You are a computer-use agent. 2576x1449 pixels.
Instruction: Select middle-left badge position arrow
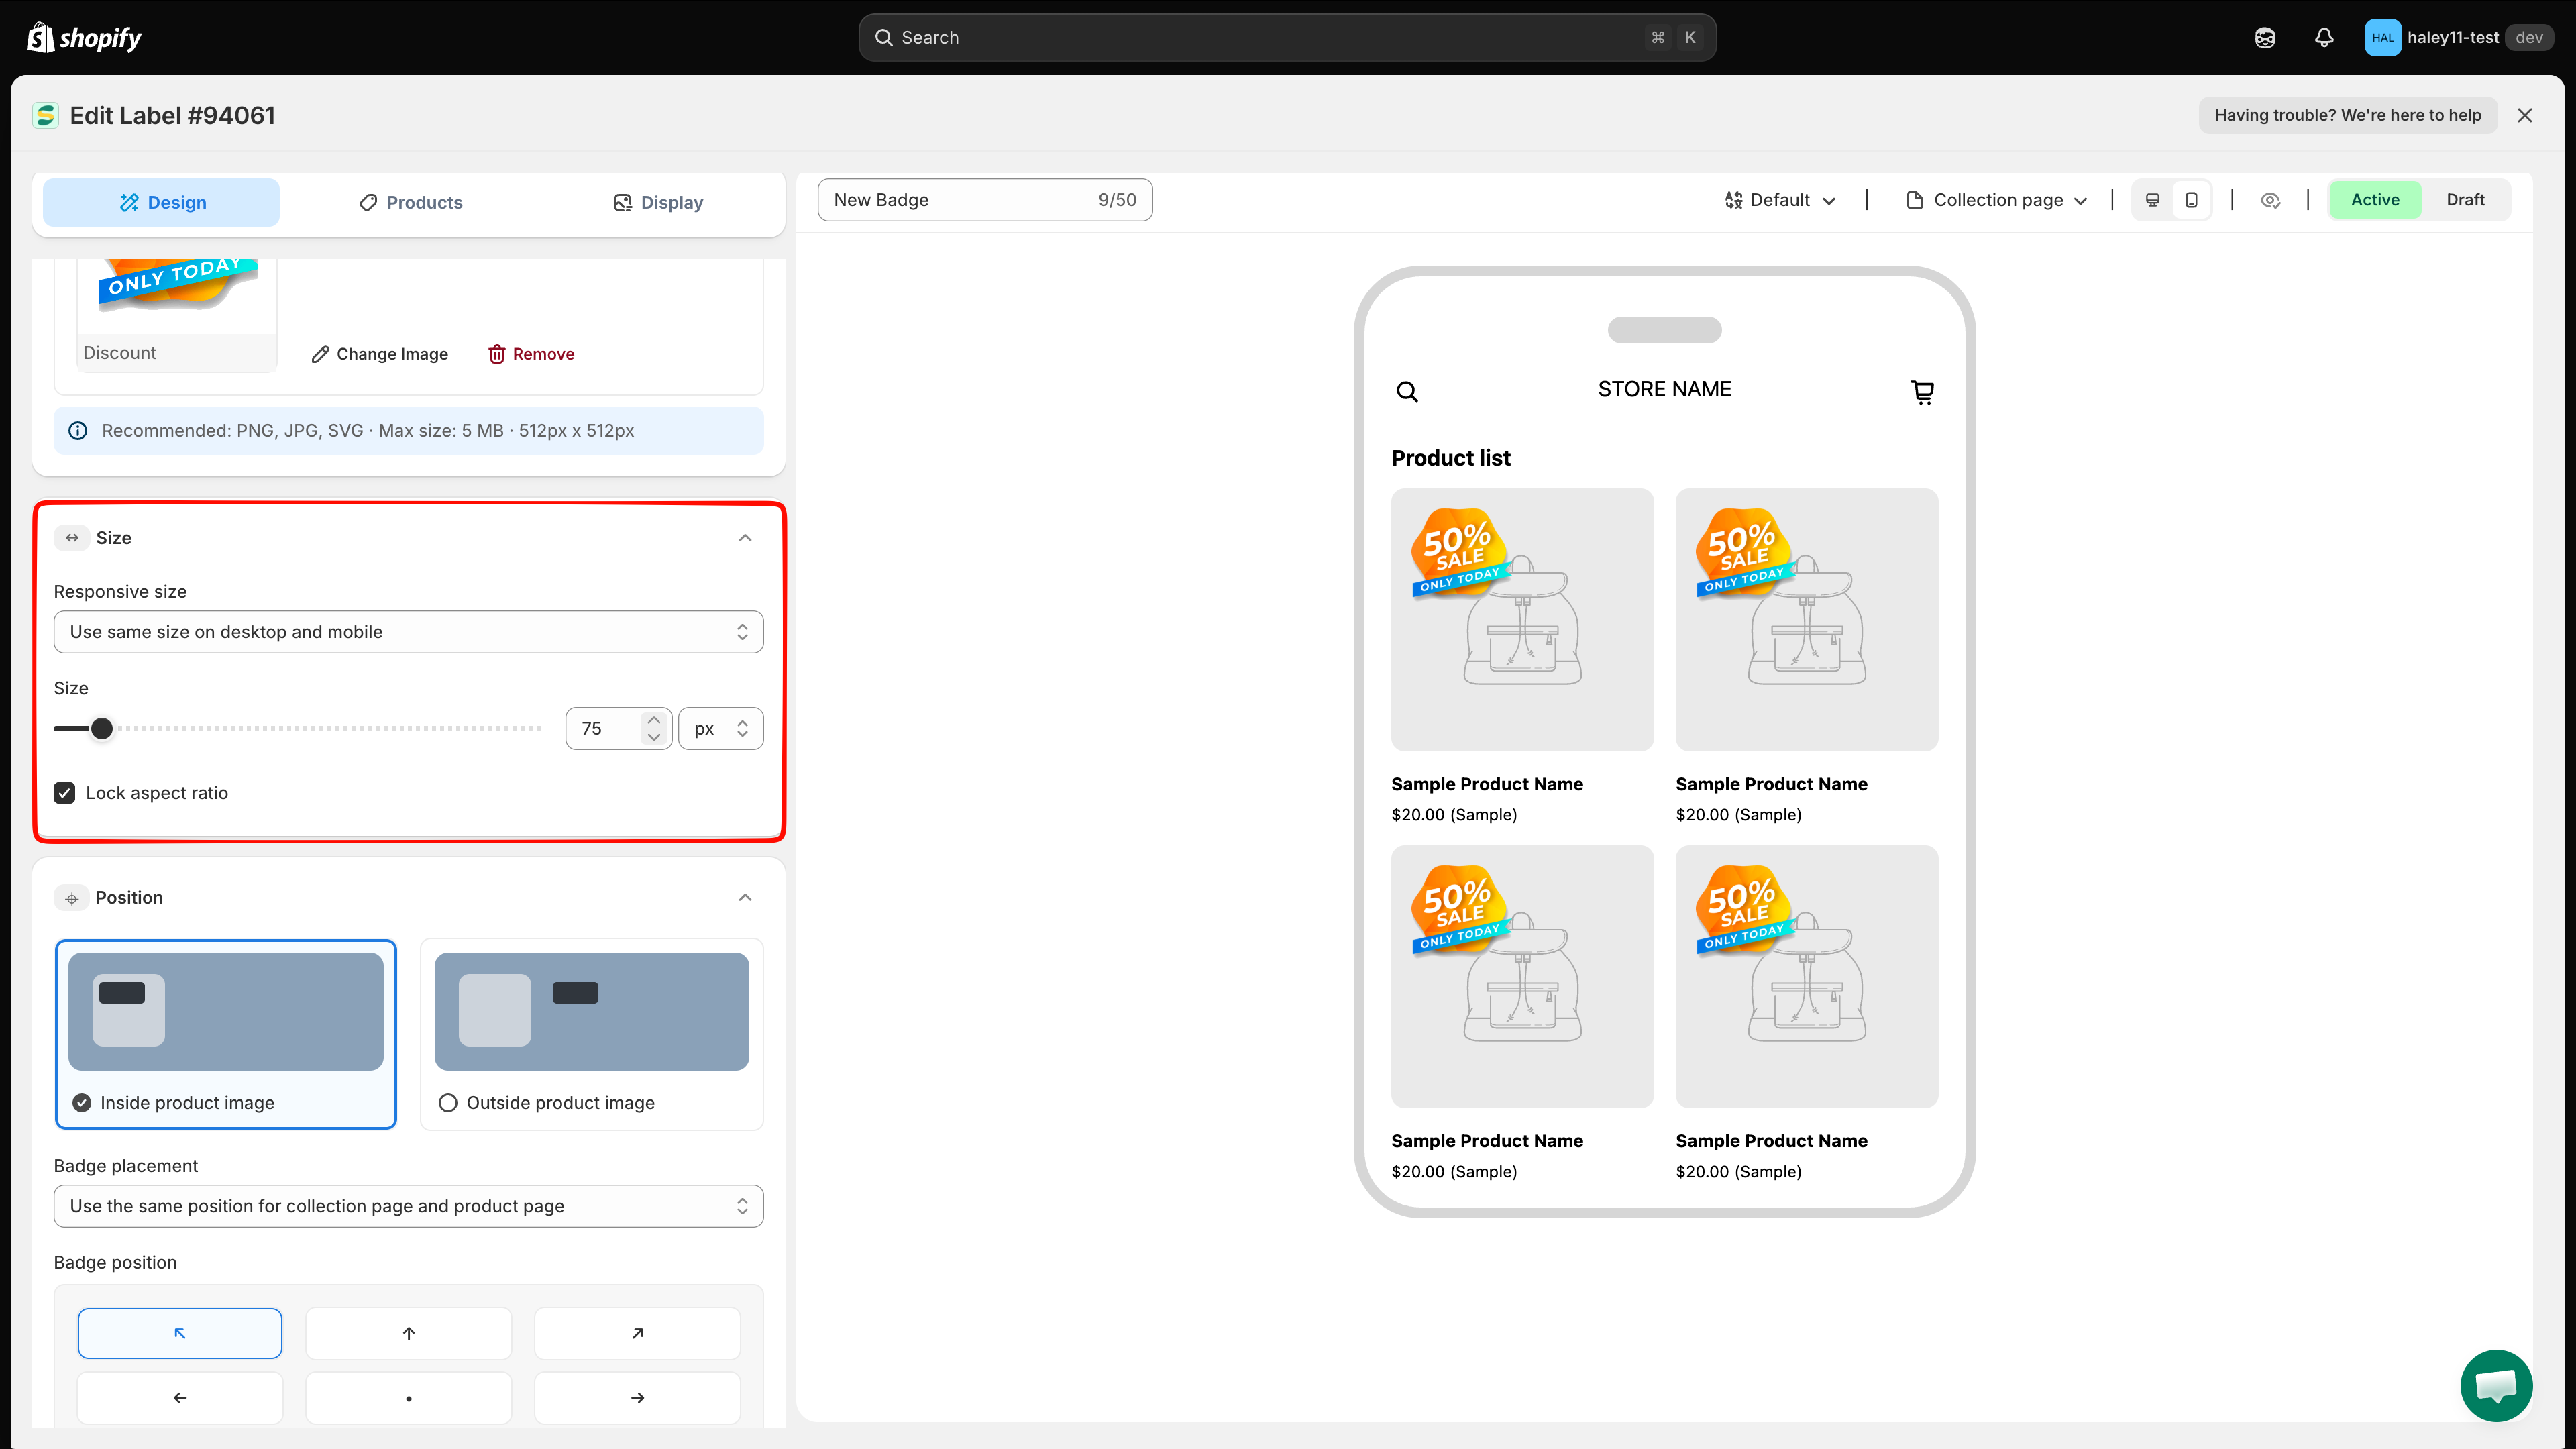click(180, 1397)
